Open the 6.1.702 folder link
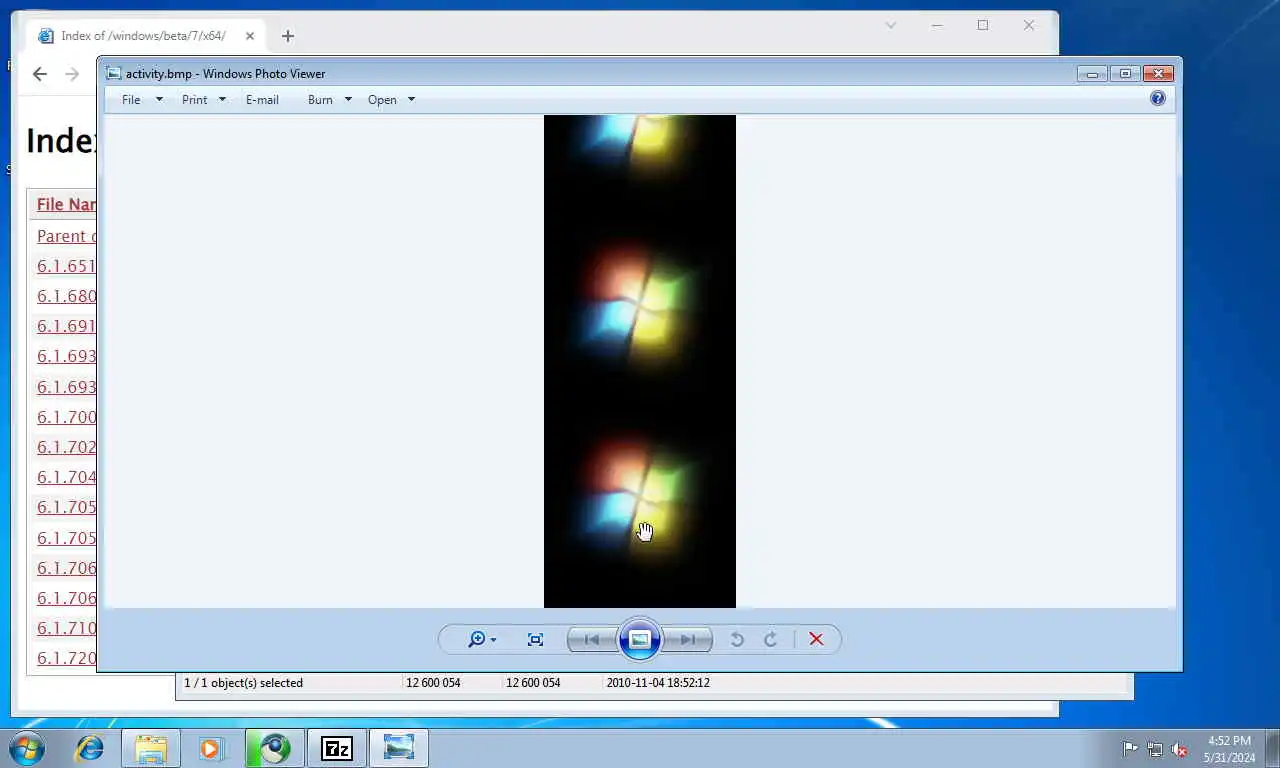 click(x=67, y=447)
